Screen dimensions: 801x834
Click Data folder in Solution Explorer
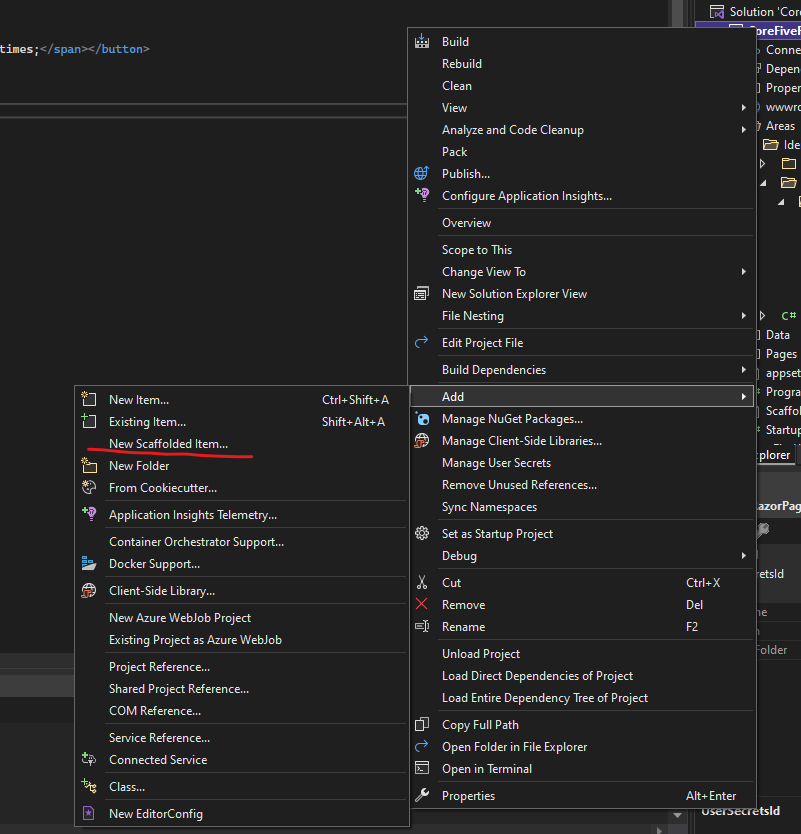tap(777, 335)
